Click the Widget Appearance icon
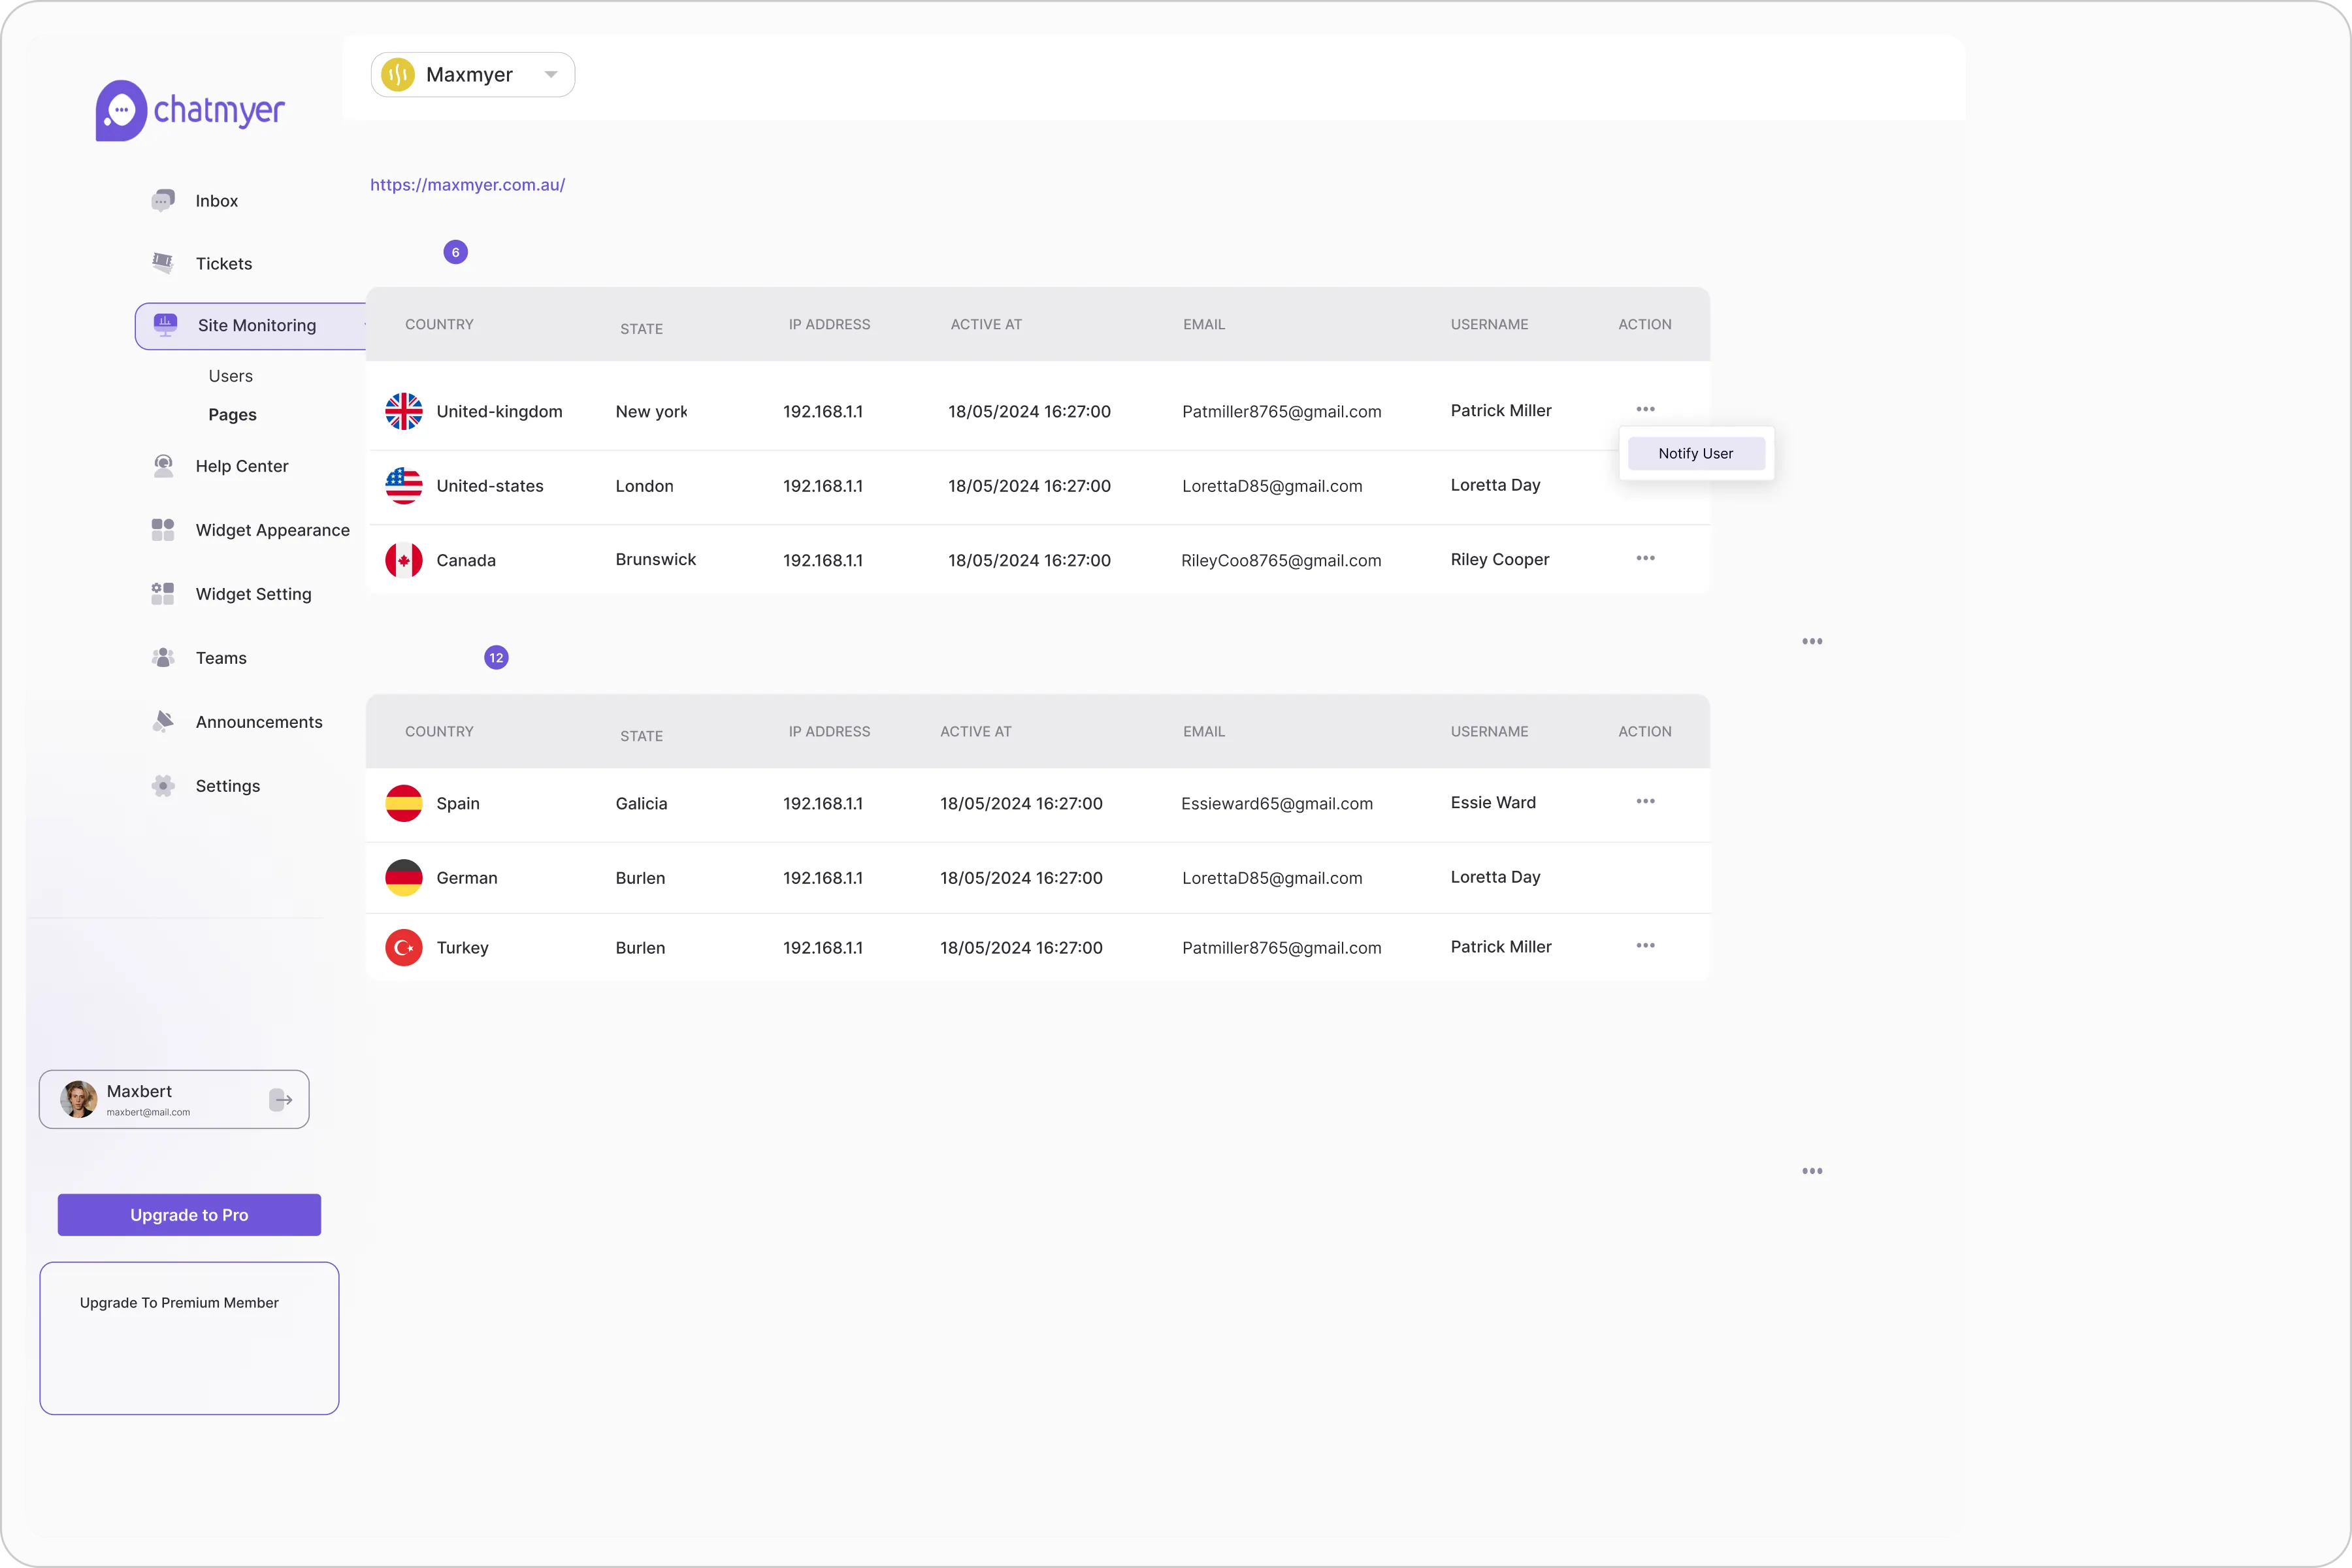The width and height of the screenshot is (2352, 1568). pos(163,530)
